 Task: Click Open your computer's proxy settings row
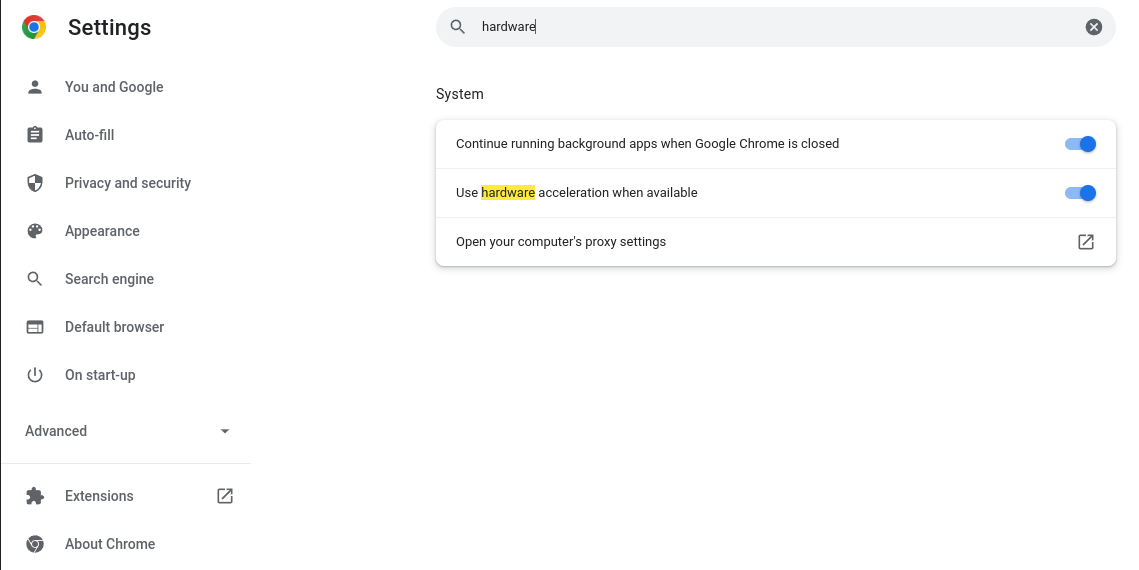coord(775,242)
